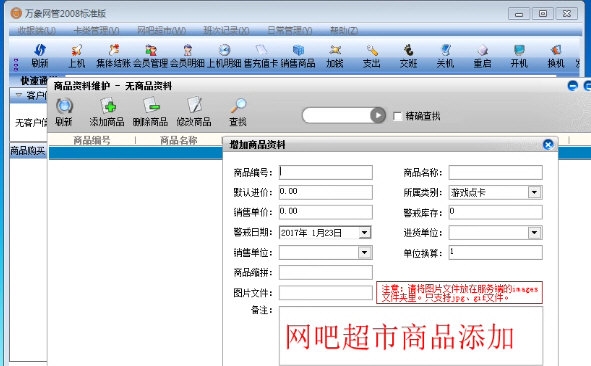The width and height of the screenshot is (591, 366).
Task: Click the search text box in 商品资料维护
Action: click(x=337, y=115)
